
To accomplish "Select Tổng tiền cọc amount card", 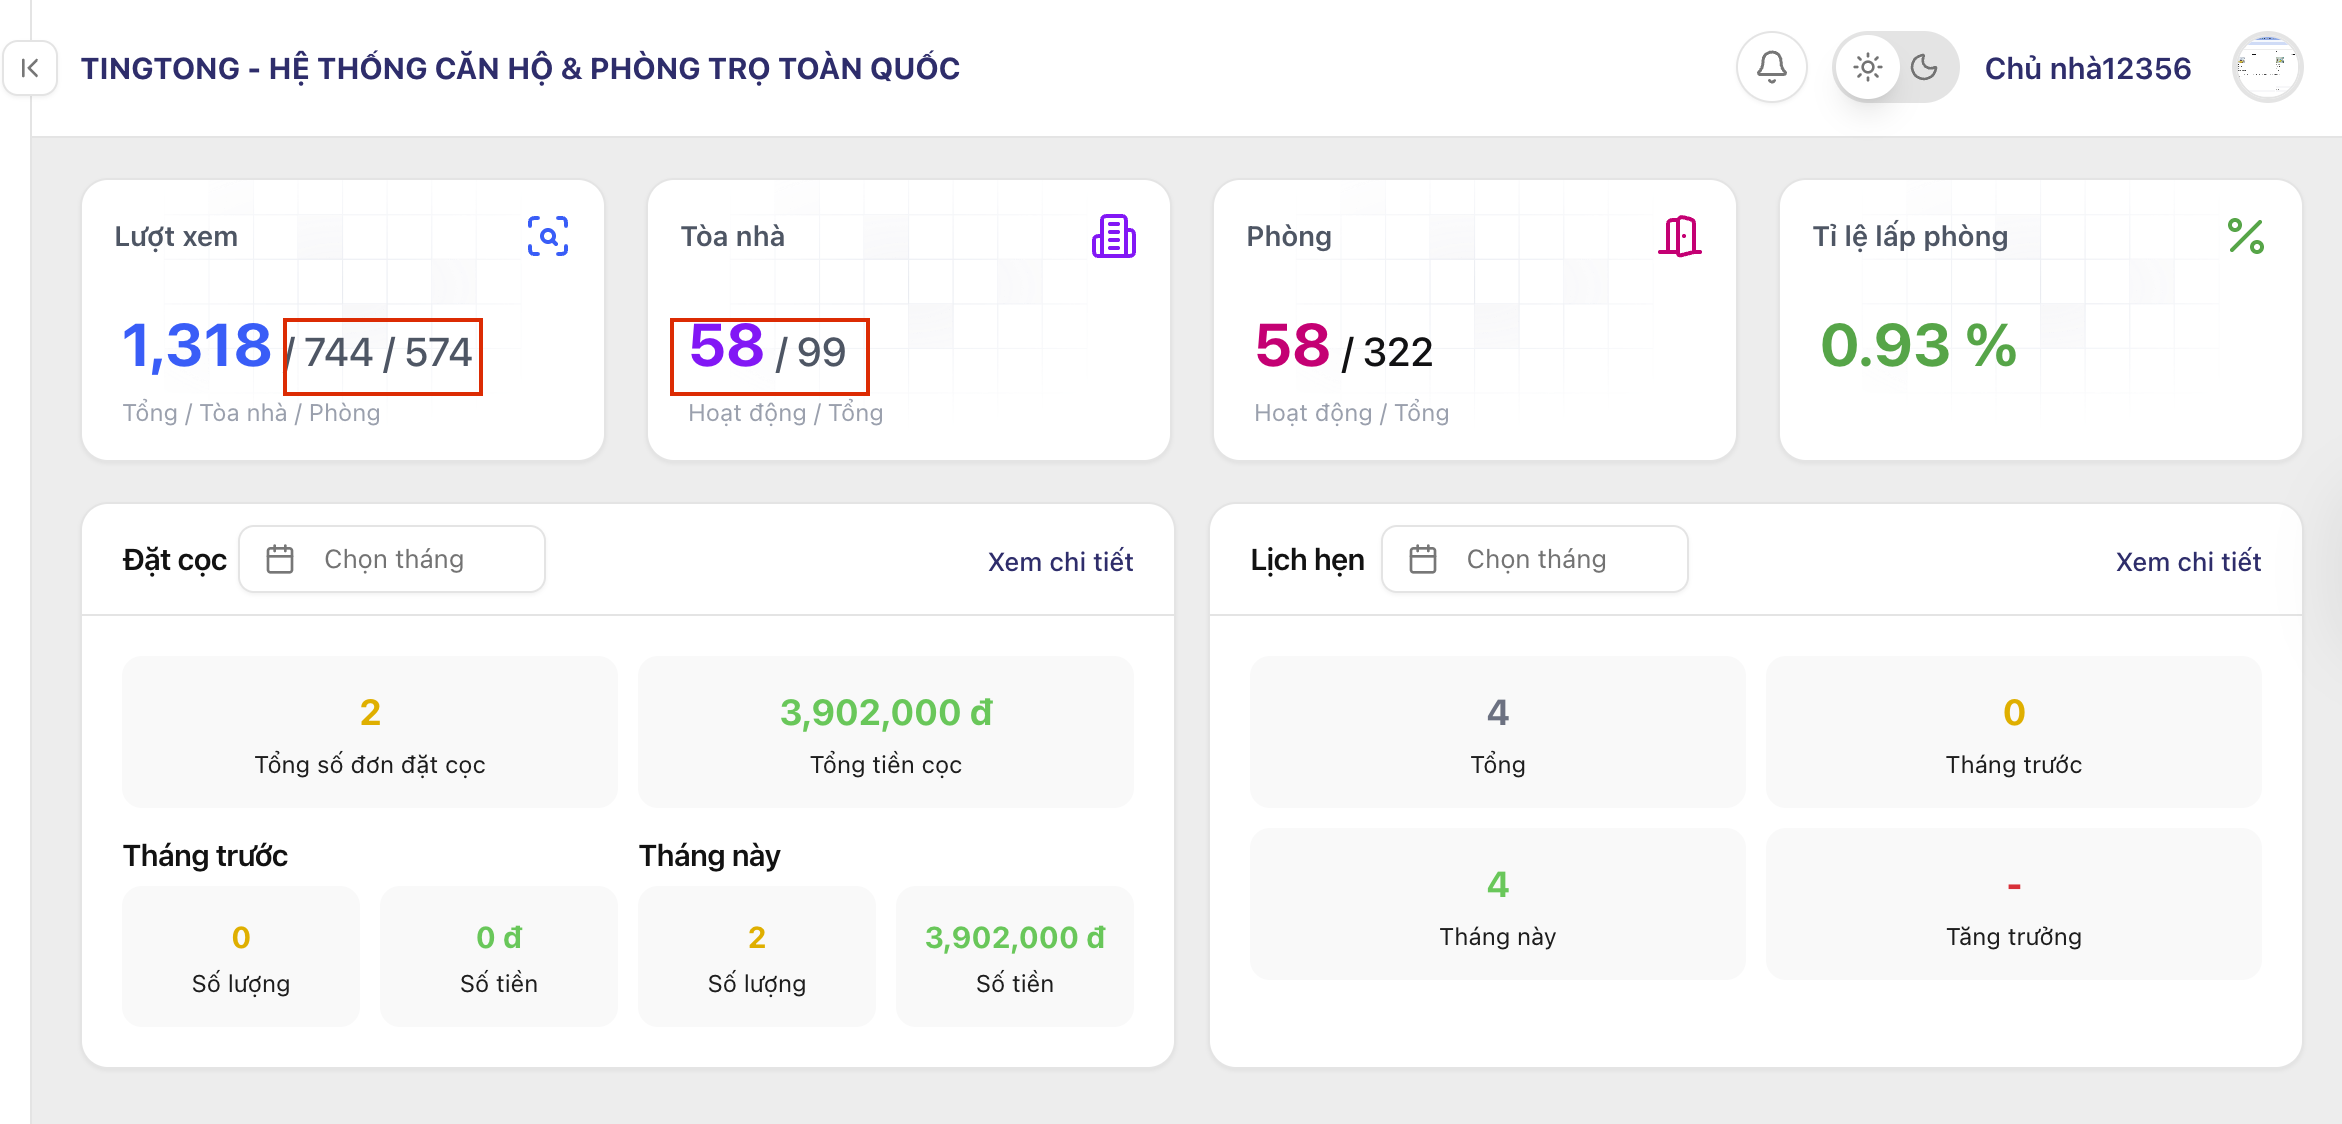I will click(x=886, y=732).
